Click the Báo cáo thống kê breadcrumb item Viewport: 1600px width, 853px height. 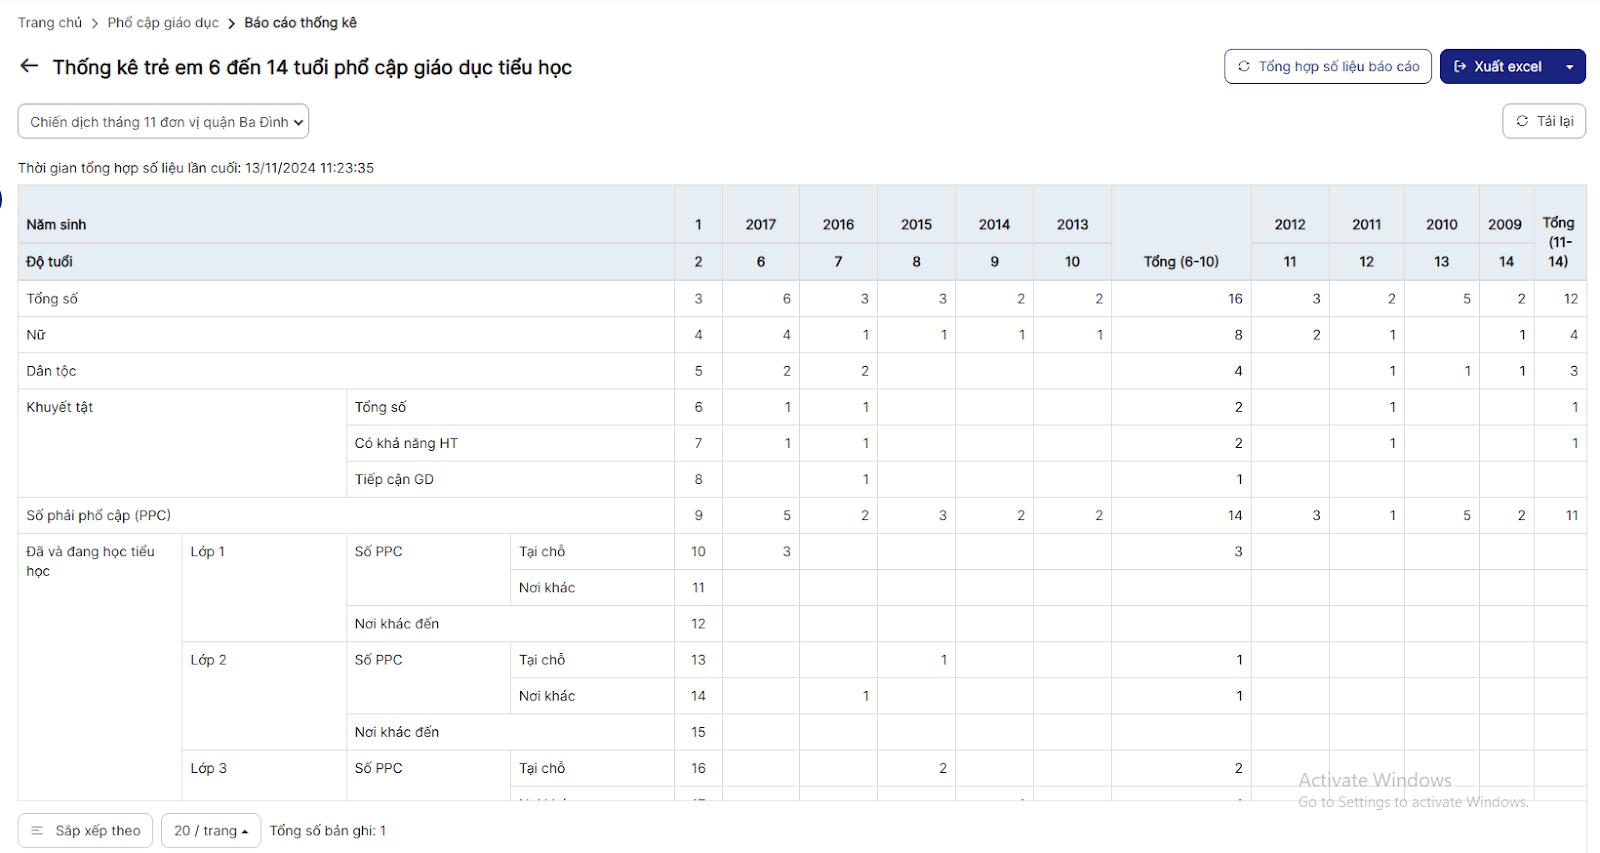300,23
